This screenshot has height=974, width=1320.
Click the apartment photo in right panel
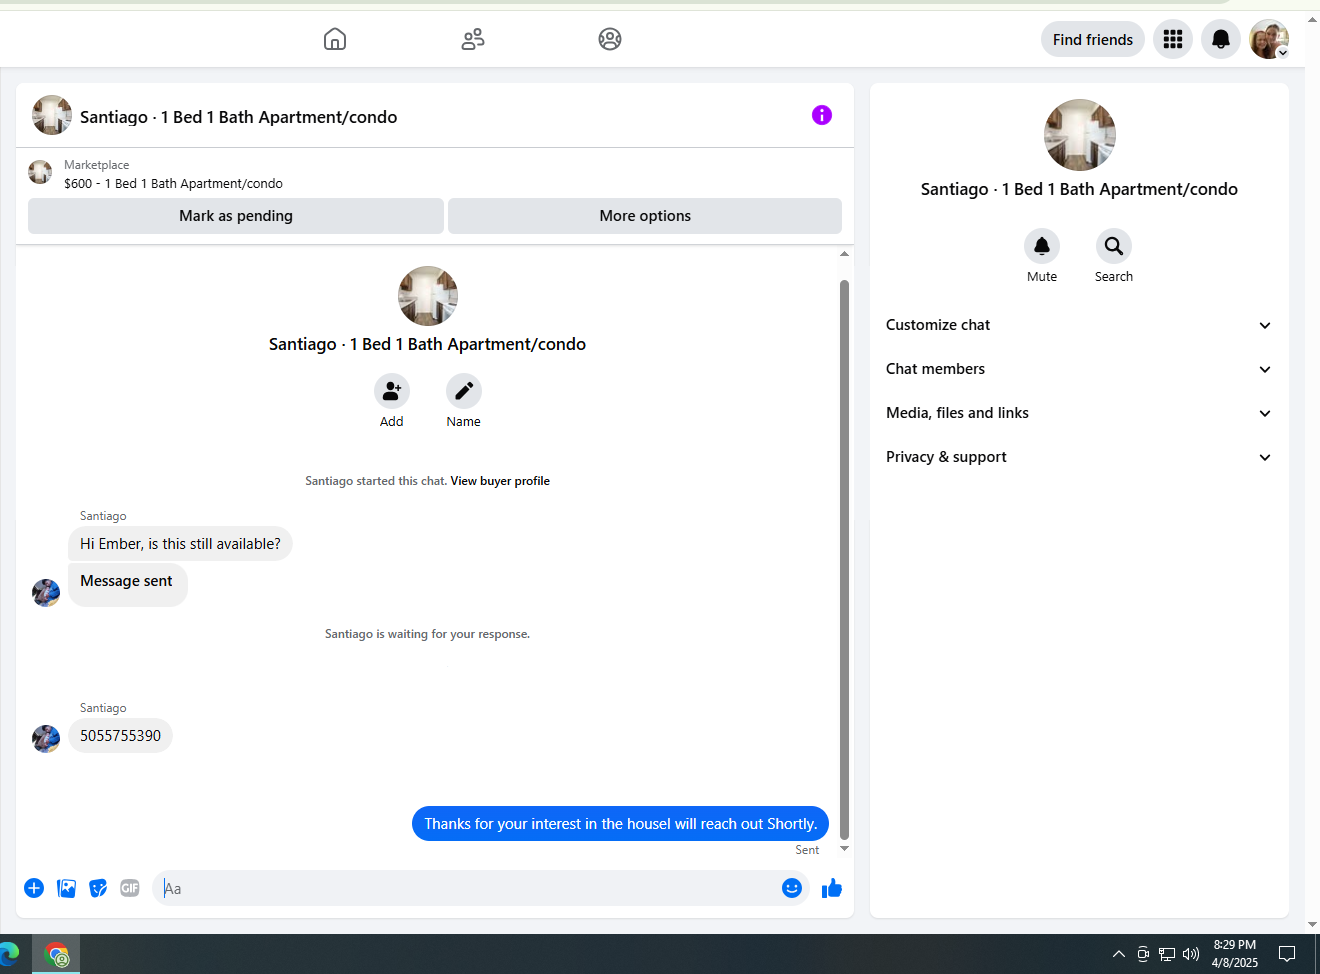point(1080,135)
